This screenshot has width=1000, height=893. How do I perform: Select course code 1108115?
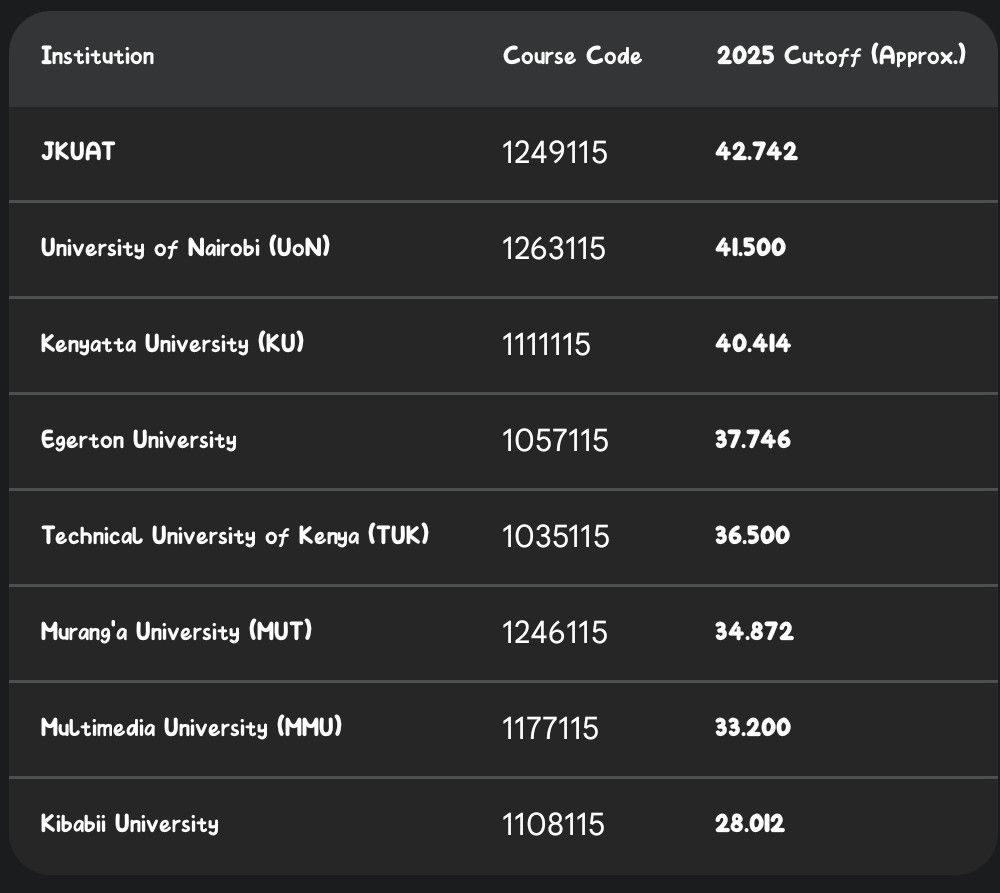click(x=554, y=825)
